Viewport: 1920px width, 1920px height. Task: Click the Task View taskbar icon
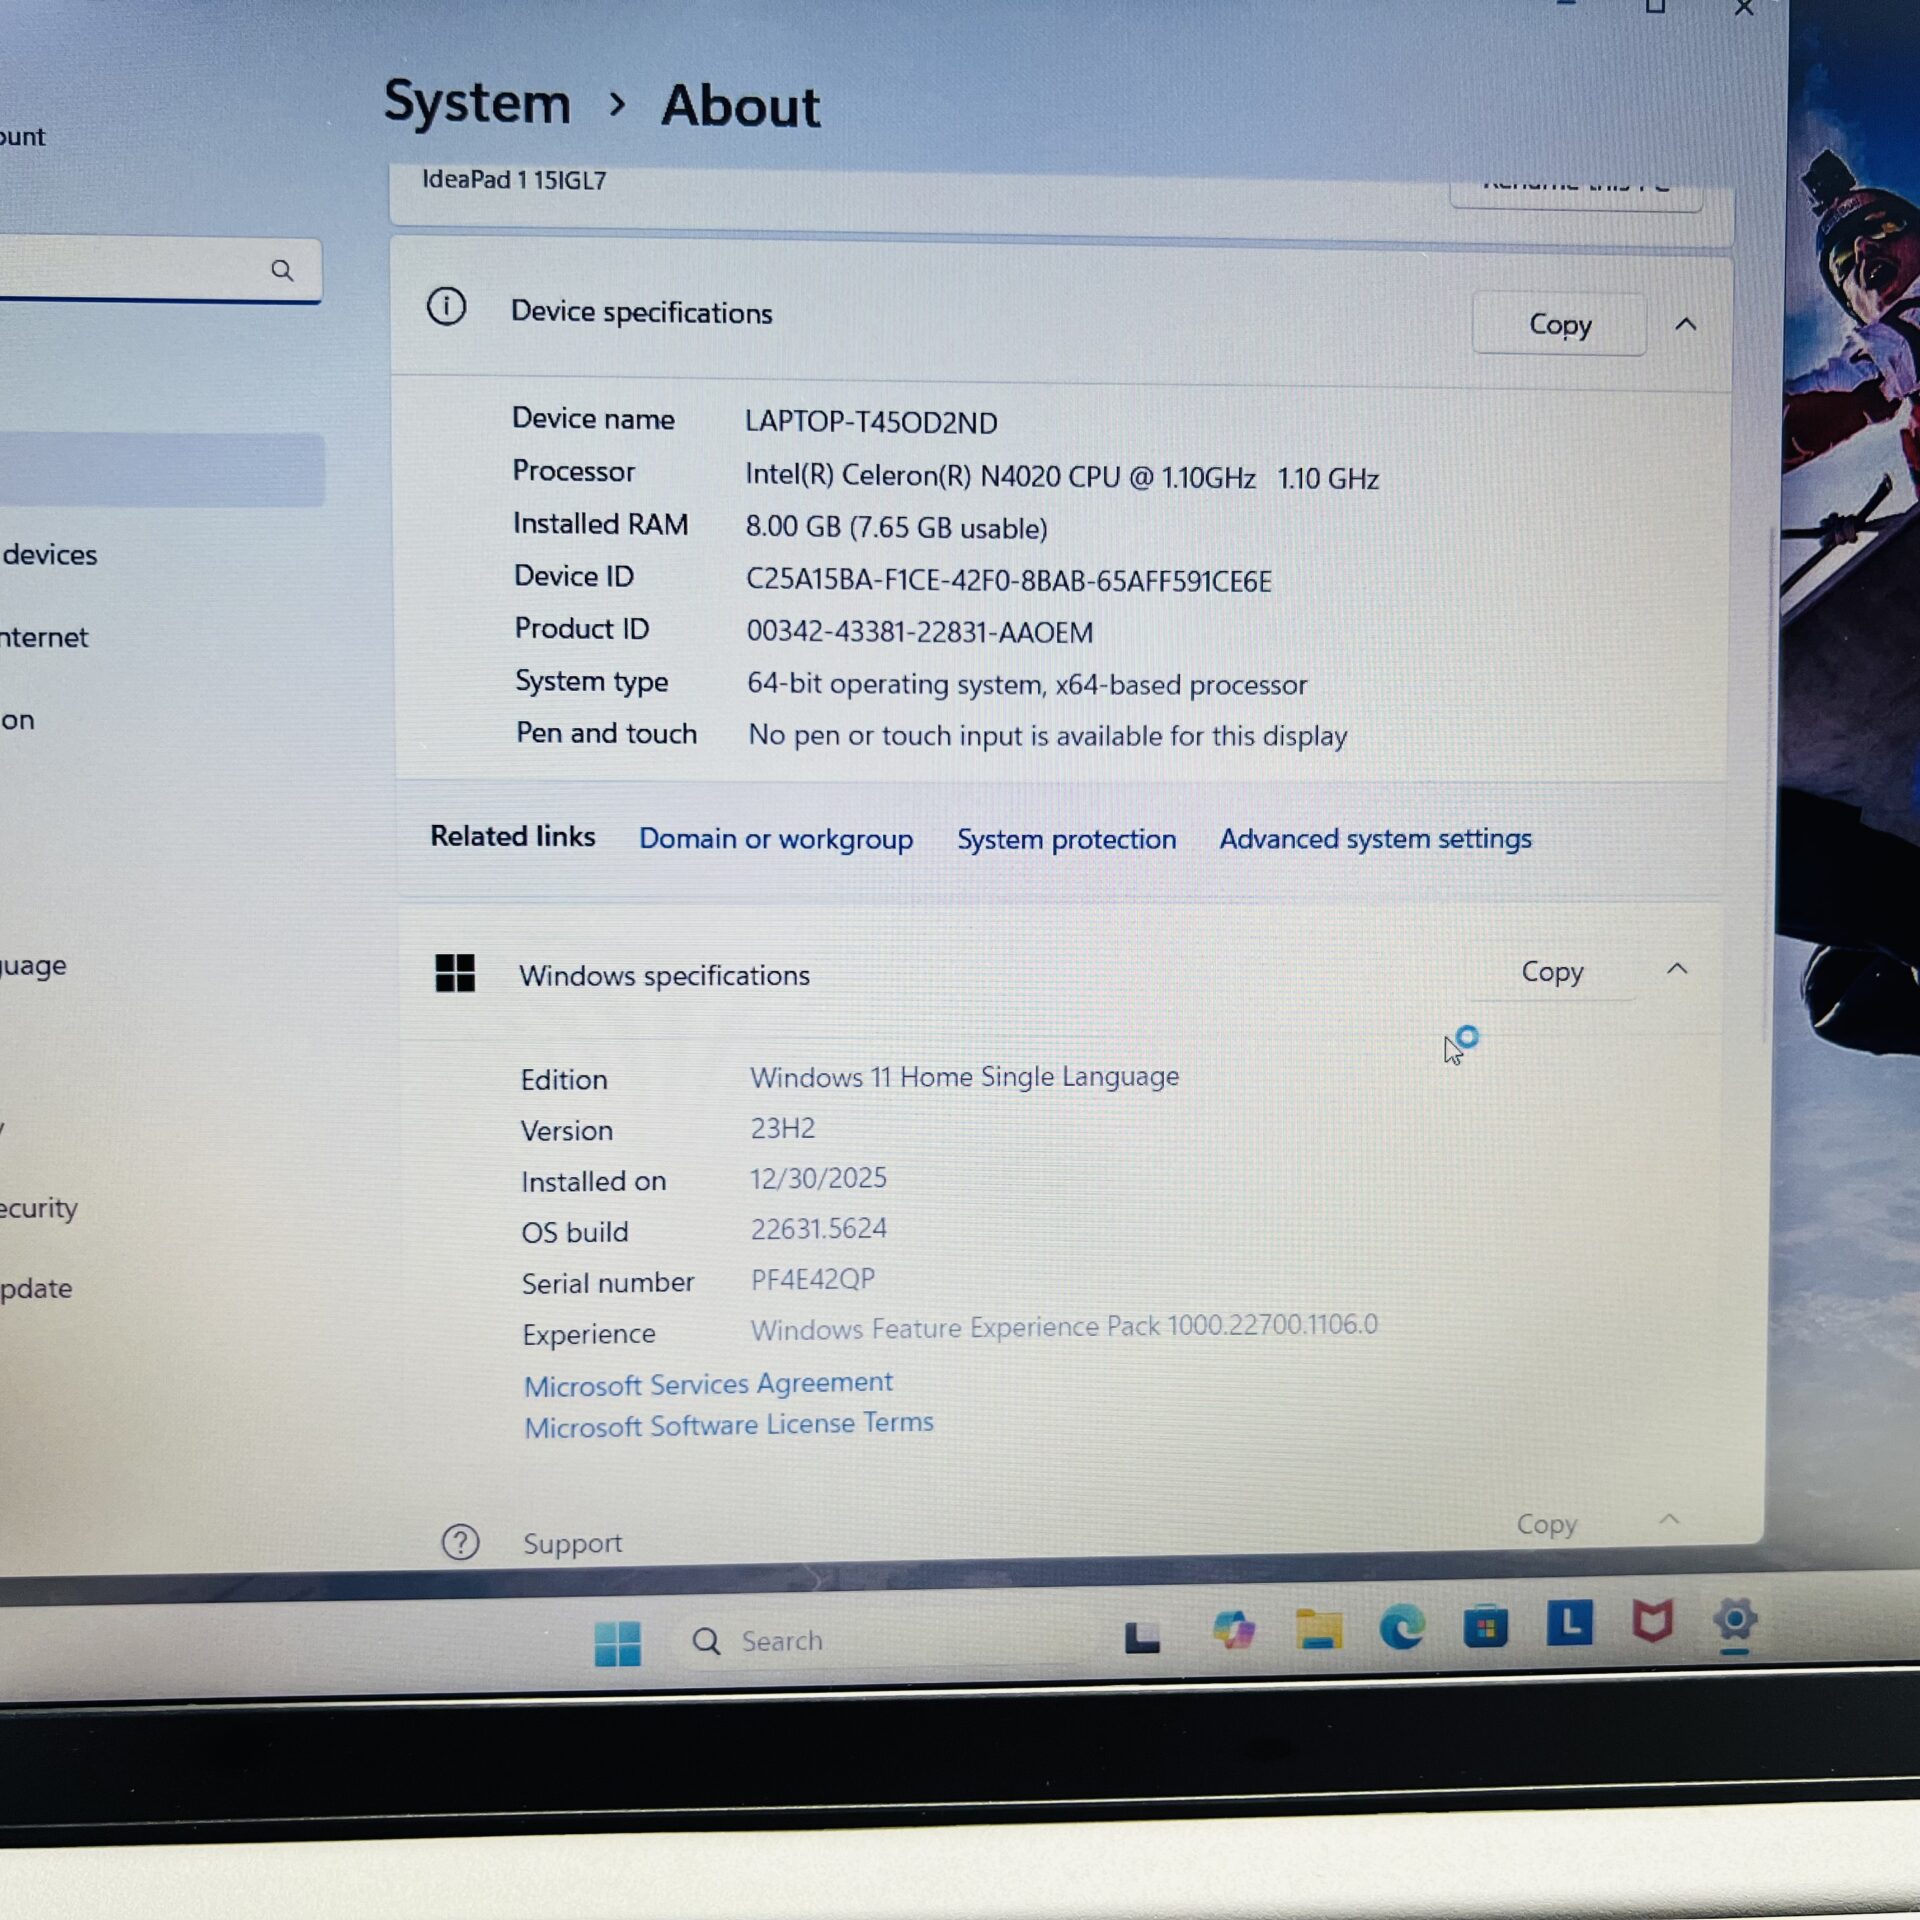click(1142, 1637)
